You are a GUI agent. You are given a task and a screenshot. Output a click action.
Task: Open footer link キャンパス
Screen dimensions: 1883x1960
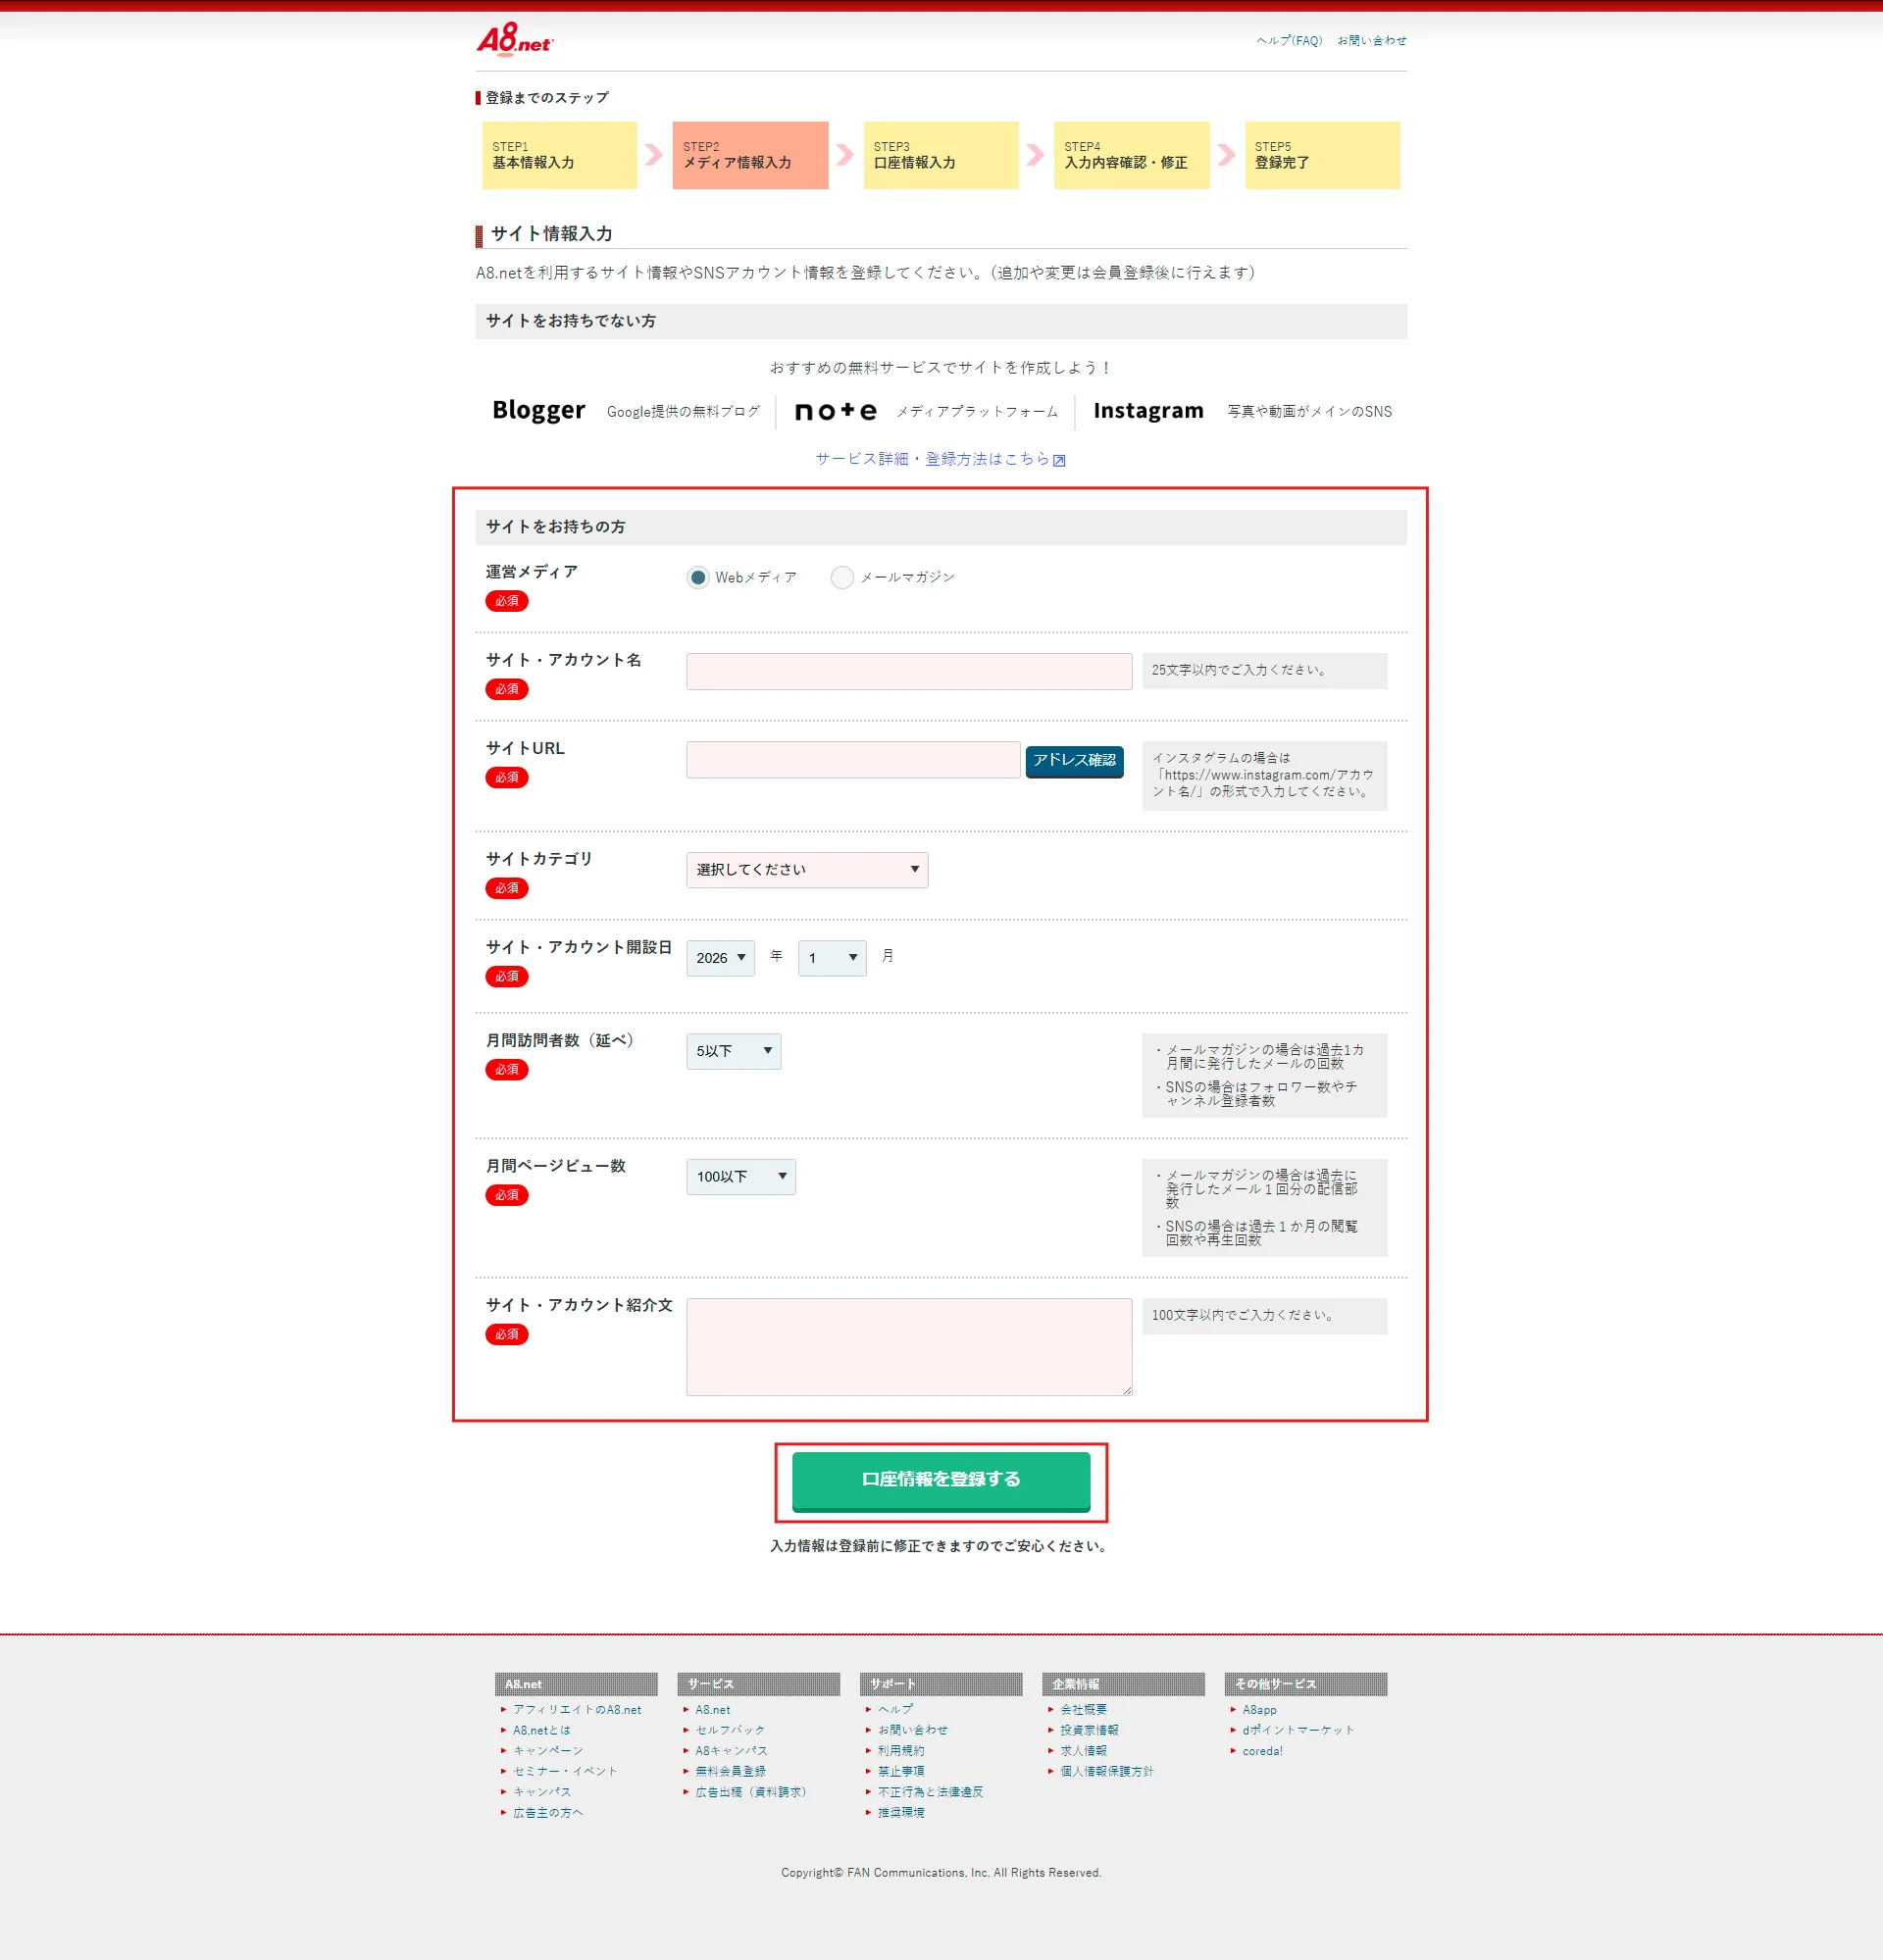542,1792
